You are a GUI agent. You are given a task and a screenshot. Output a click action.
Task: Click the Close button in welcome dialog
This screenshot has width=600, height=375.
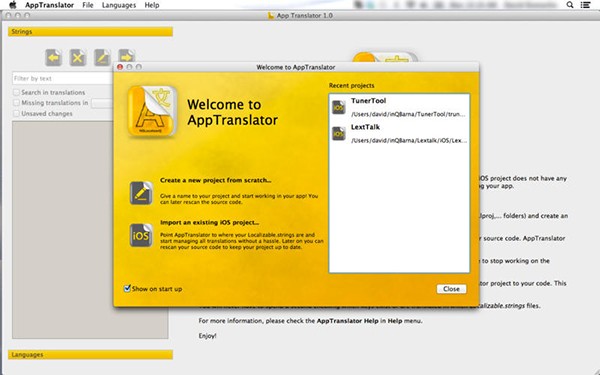pyautogui.click(x=451, y=289)
